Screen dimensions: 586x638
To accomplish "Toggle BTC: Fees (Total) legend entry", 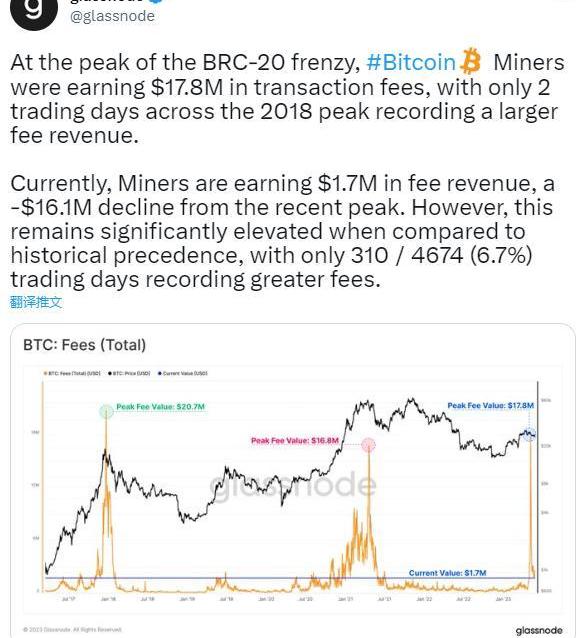I will point(72,373).
